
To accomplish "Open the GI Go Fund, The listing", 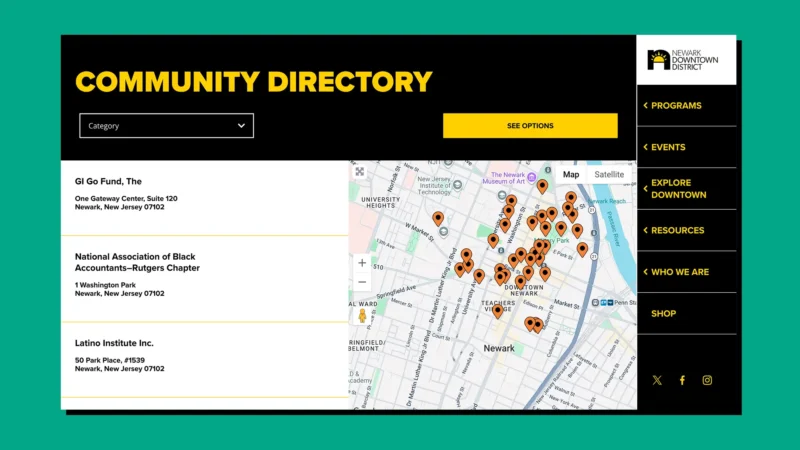I will coord(108,181).
